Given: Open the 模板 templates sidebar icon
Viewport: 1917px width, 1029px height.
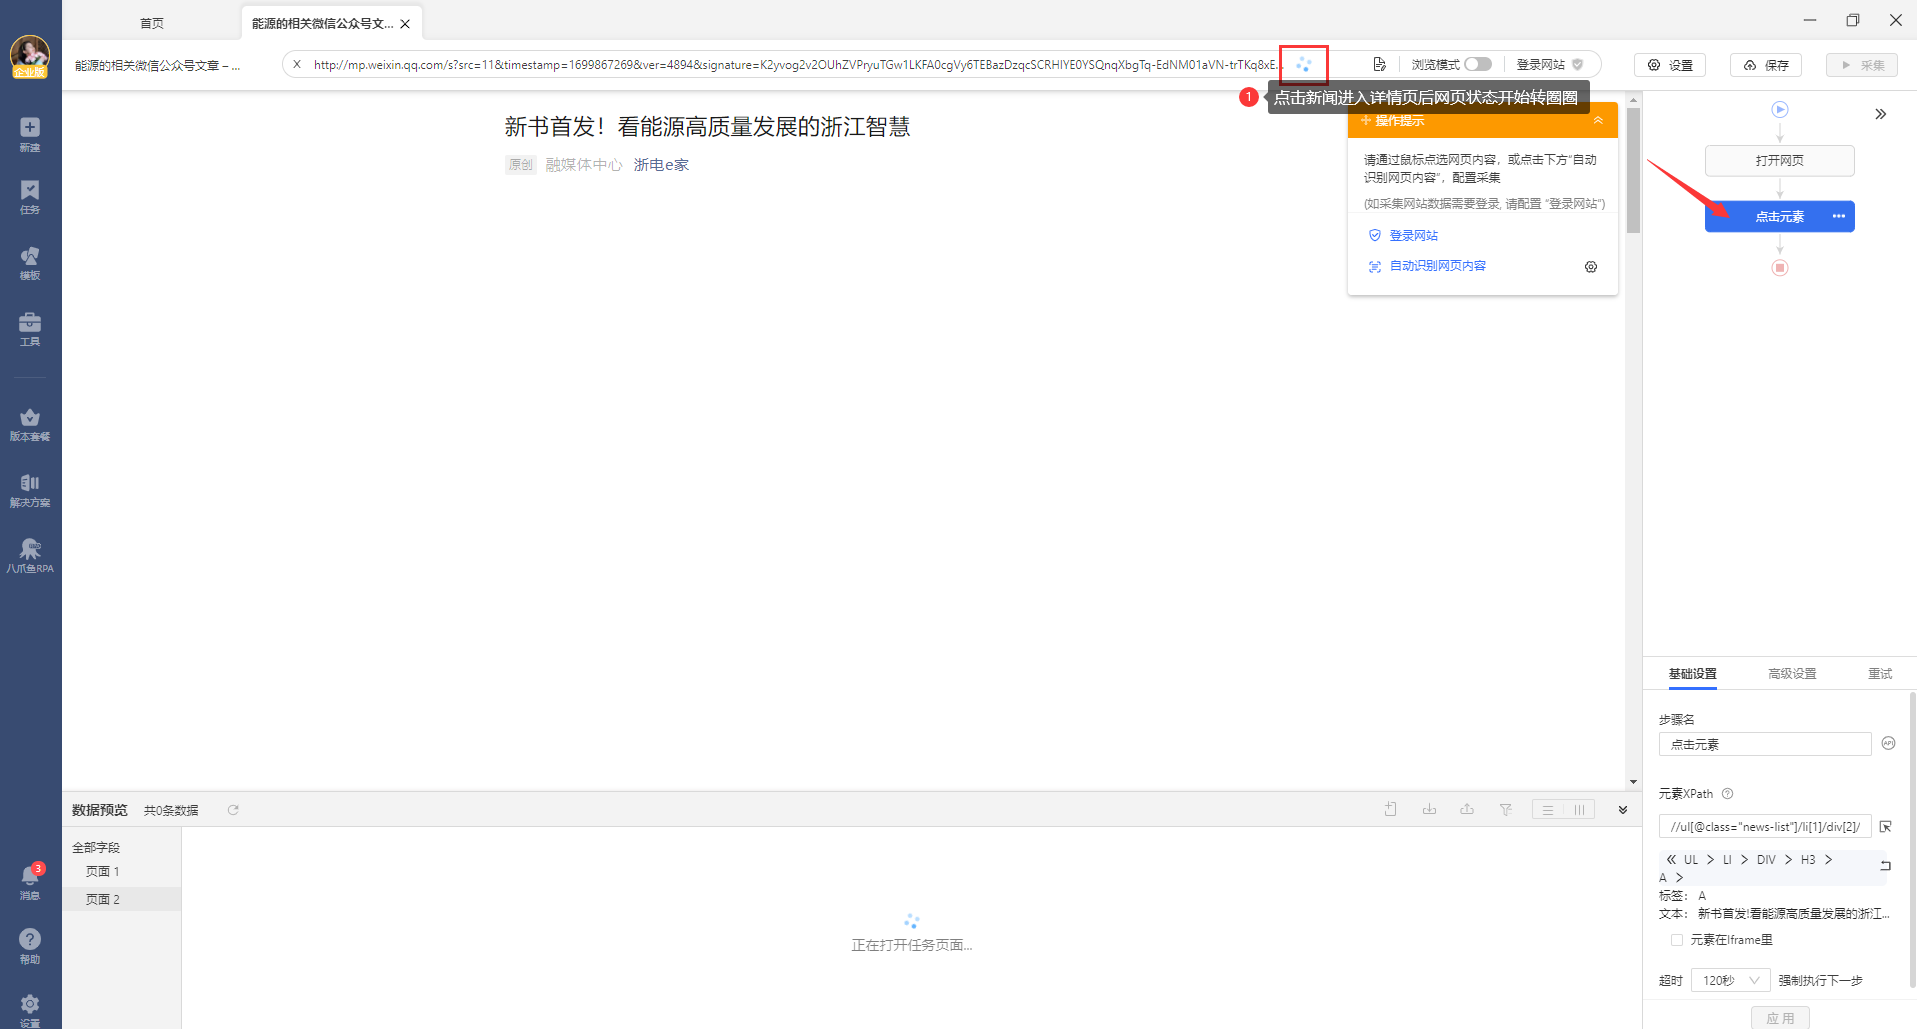Looking at the screenshot, I should pos(30,263).
